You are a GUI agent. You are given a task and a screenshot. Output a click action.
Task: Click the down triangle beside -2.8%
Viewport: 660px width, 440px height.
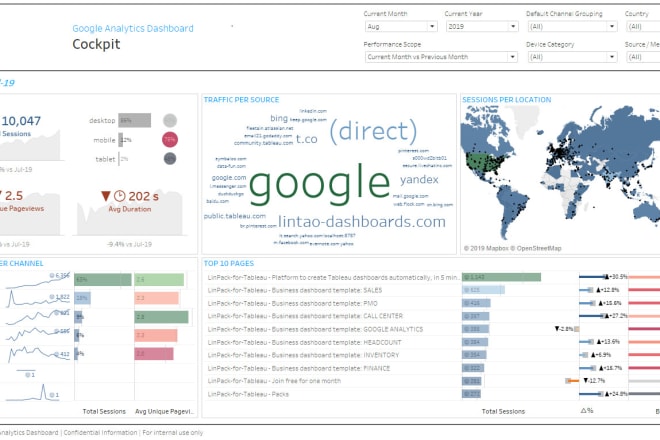pyautogui.click(x=557, y=329)
